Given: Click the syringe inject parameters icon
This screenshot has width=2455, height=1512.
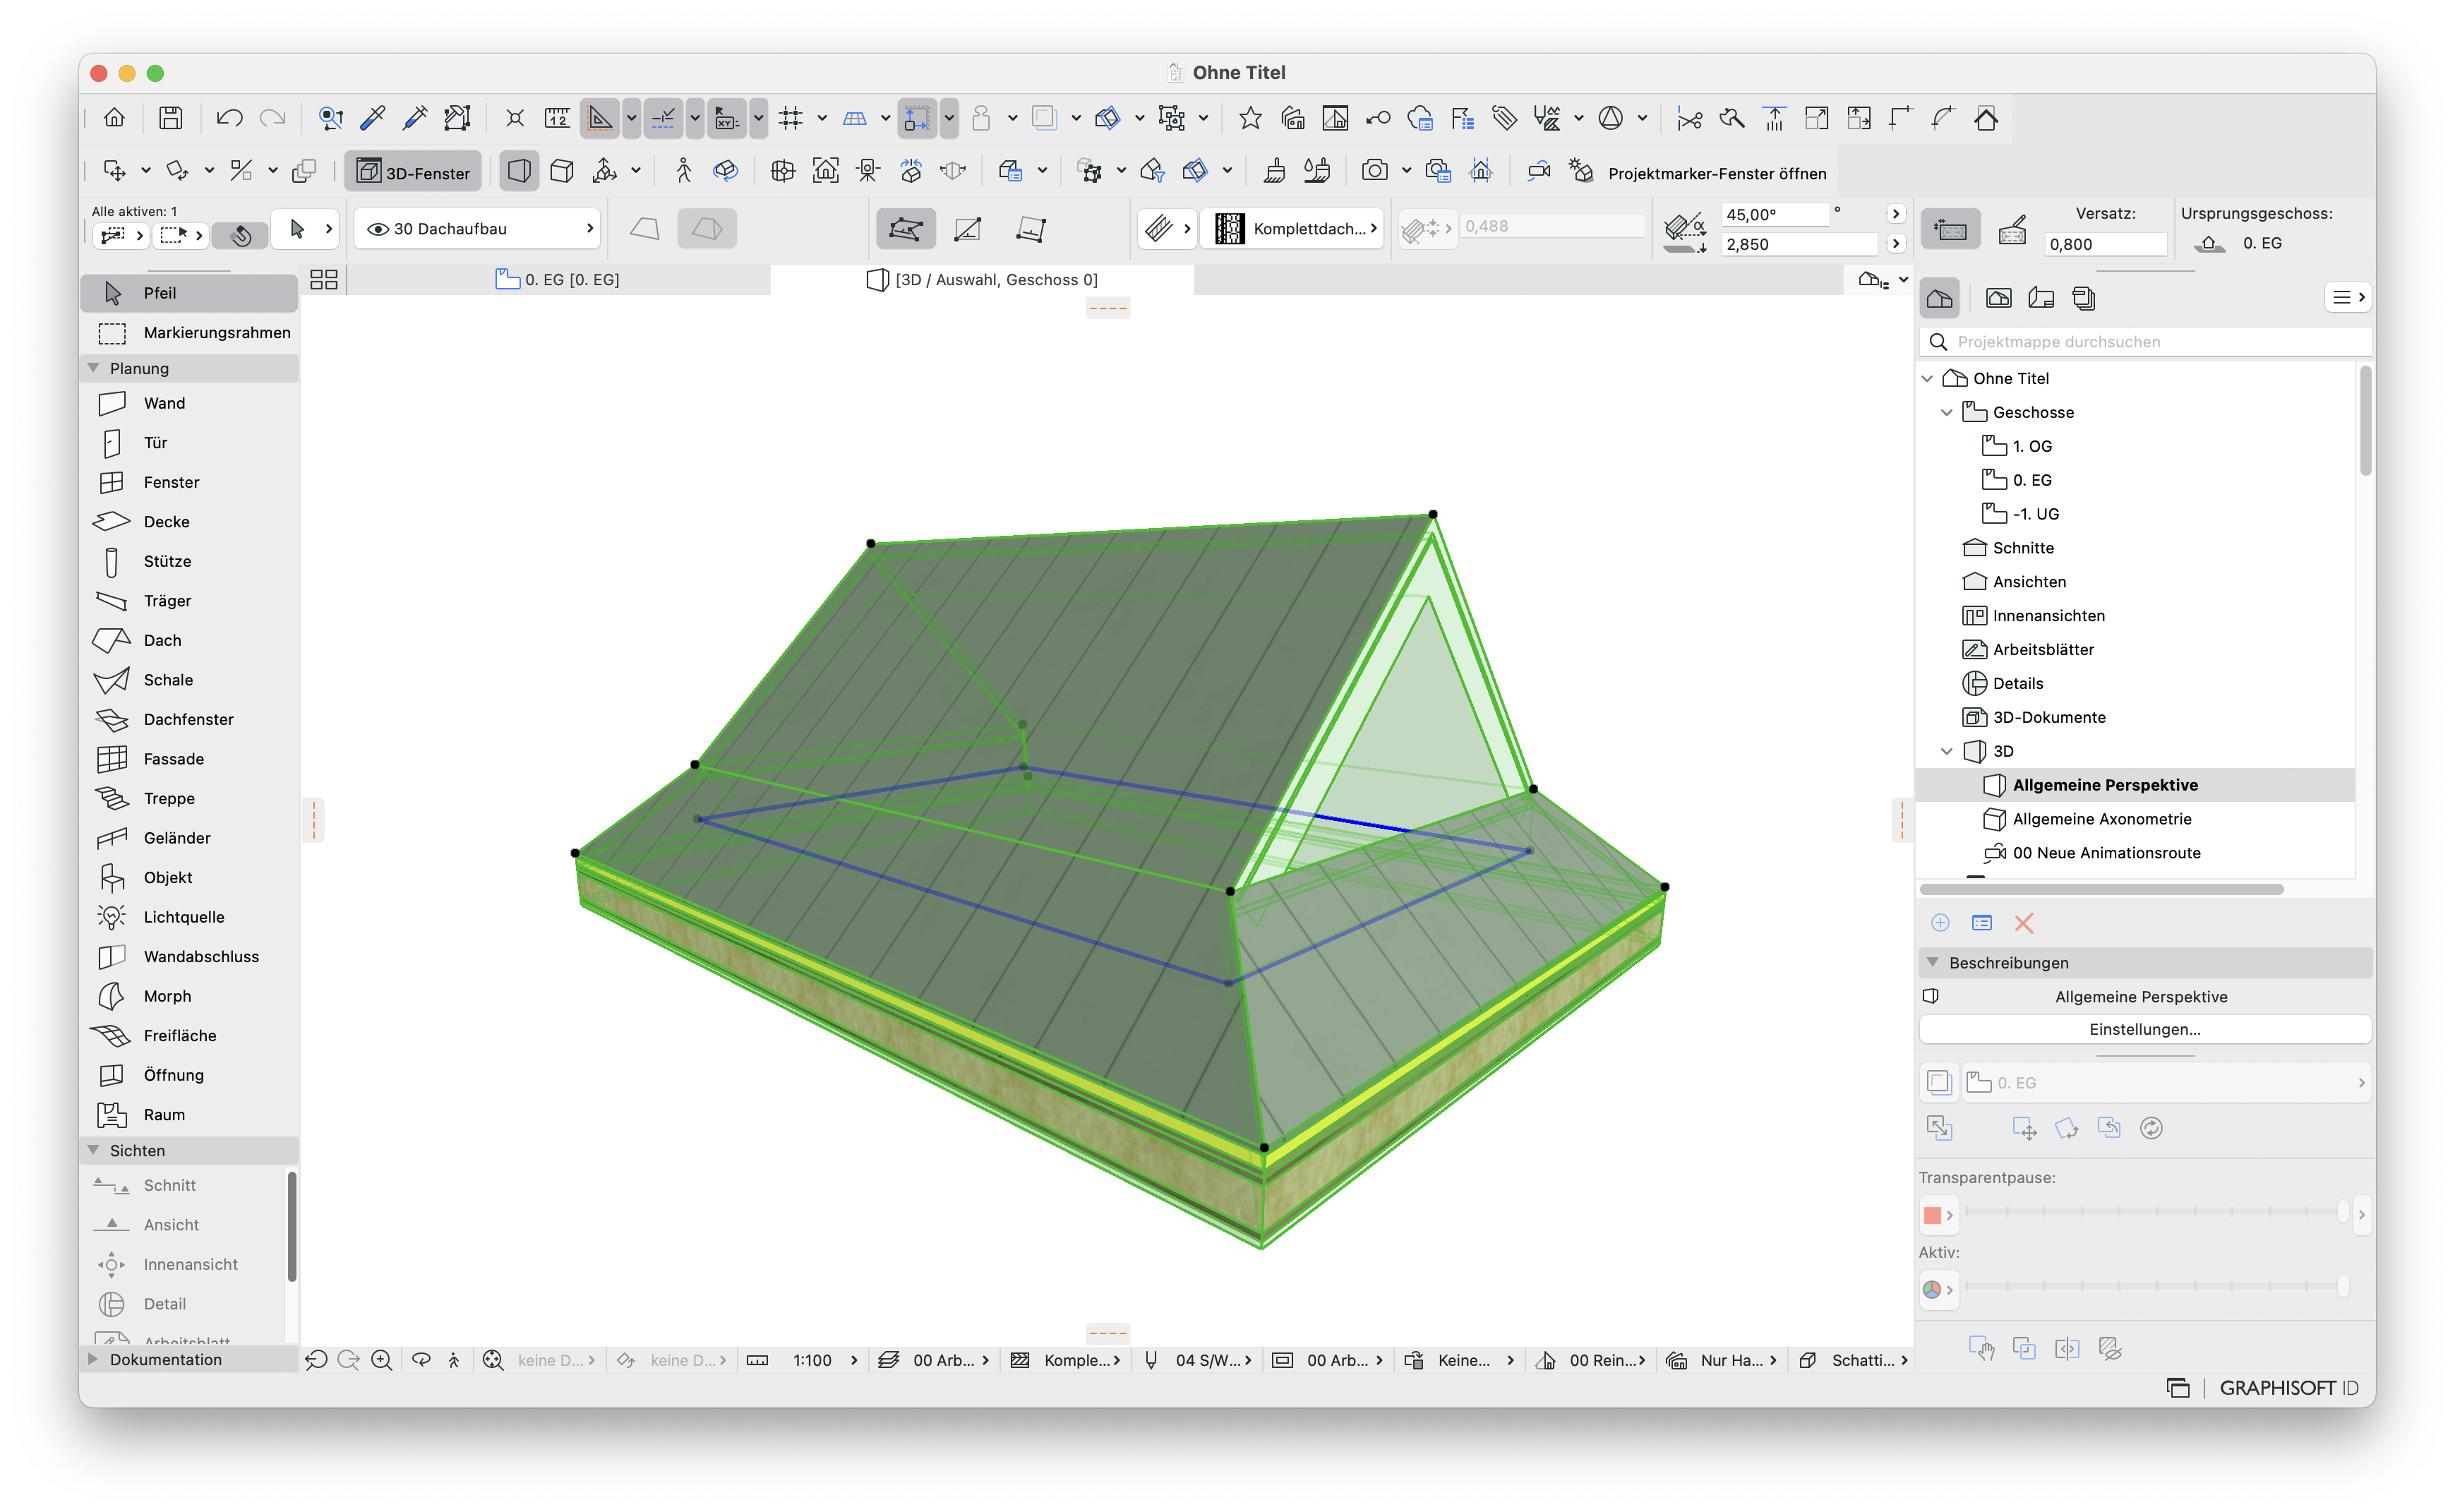Looking at the screenshot, I should (414, 118).
